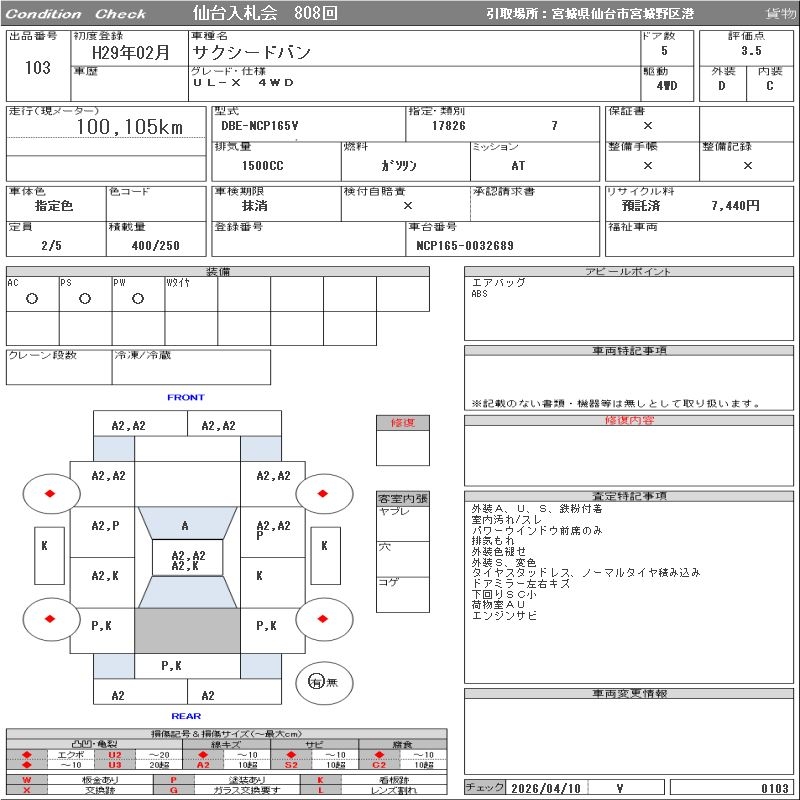The width and height of the screenshot is (800, 800).
Task: Click the red 修復内容 header
Action: tap(630, 420)
